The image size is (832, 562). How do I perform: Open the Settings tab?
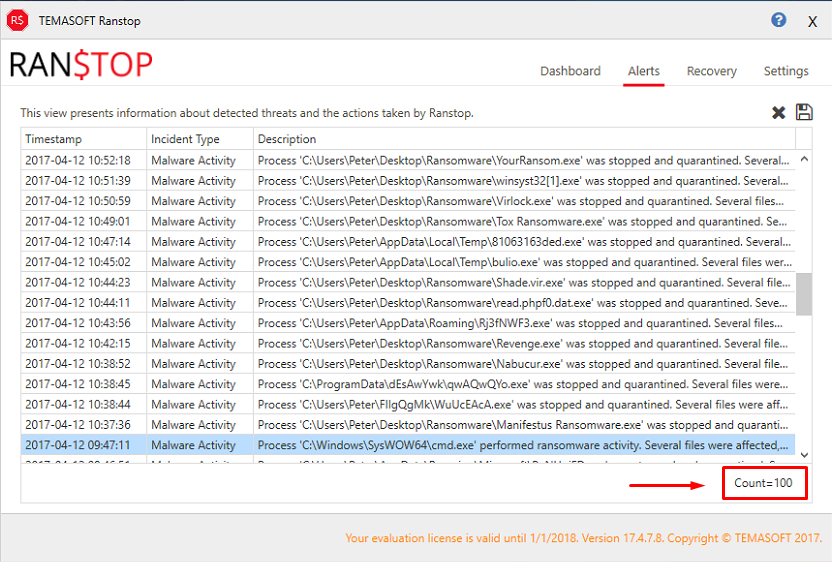pyautogui.click(x=786, y=71)
